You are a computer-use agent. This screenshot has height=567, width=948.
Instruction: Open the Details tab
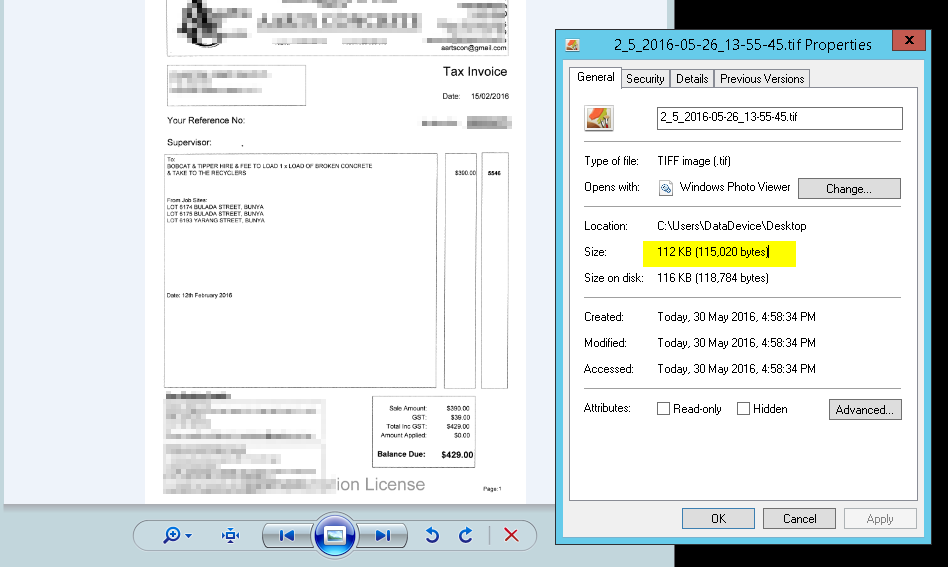[692, 79]
